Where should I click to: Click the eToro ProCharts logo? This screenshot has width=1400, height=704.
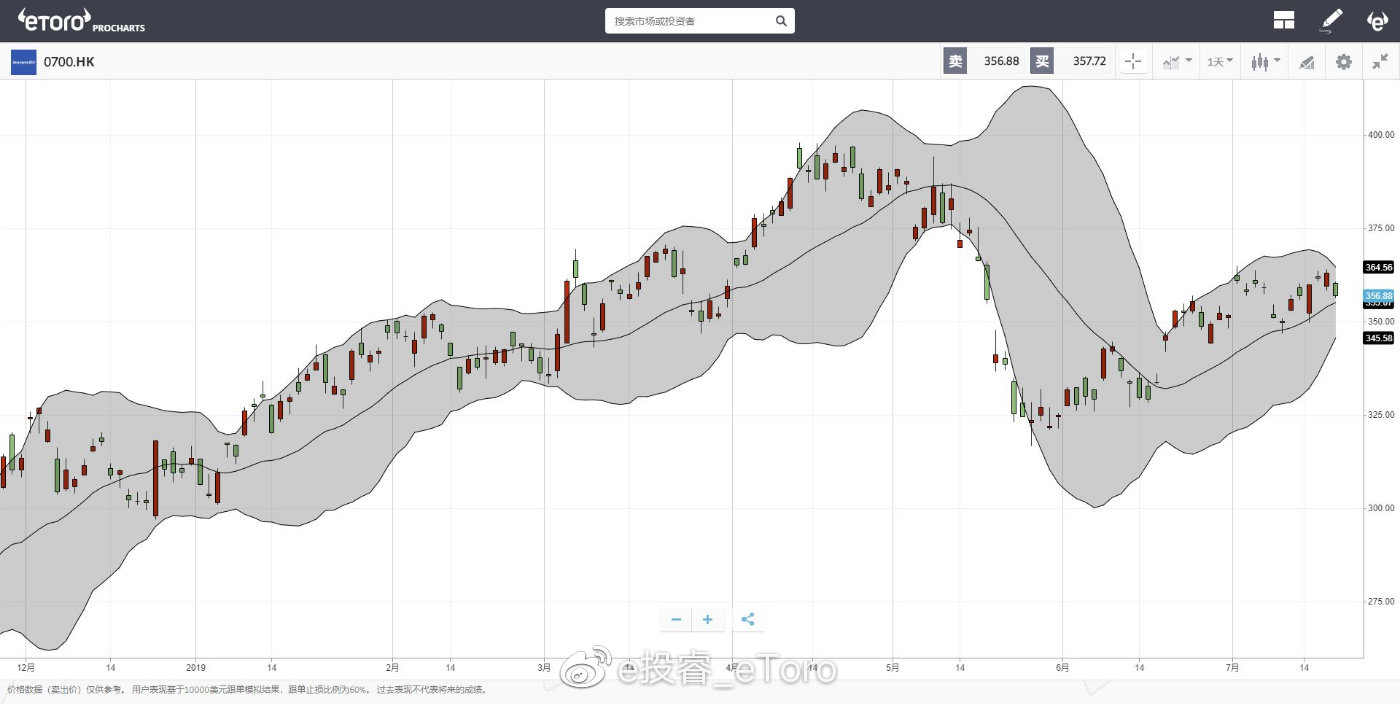click(82, 20)
